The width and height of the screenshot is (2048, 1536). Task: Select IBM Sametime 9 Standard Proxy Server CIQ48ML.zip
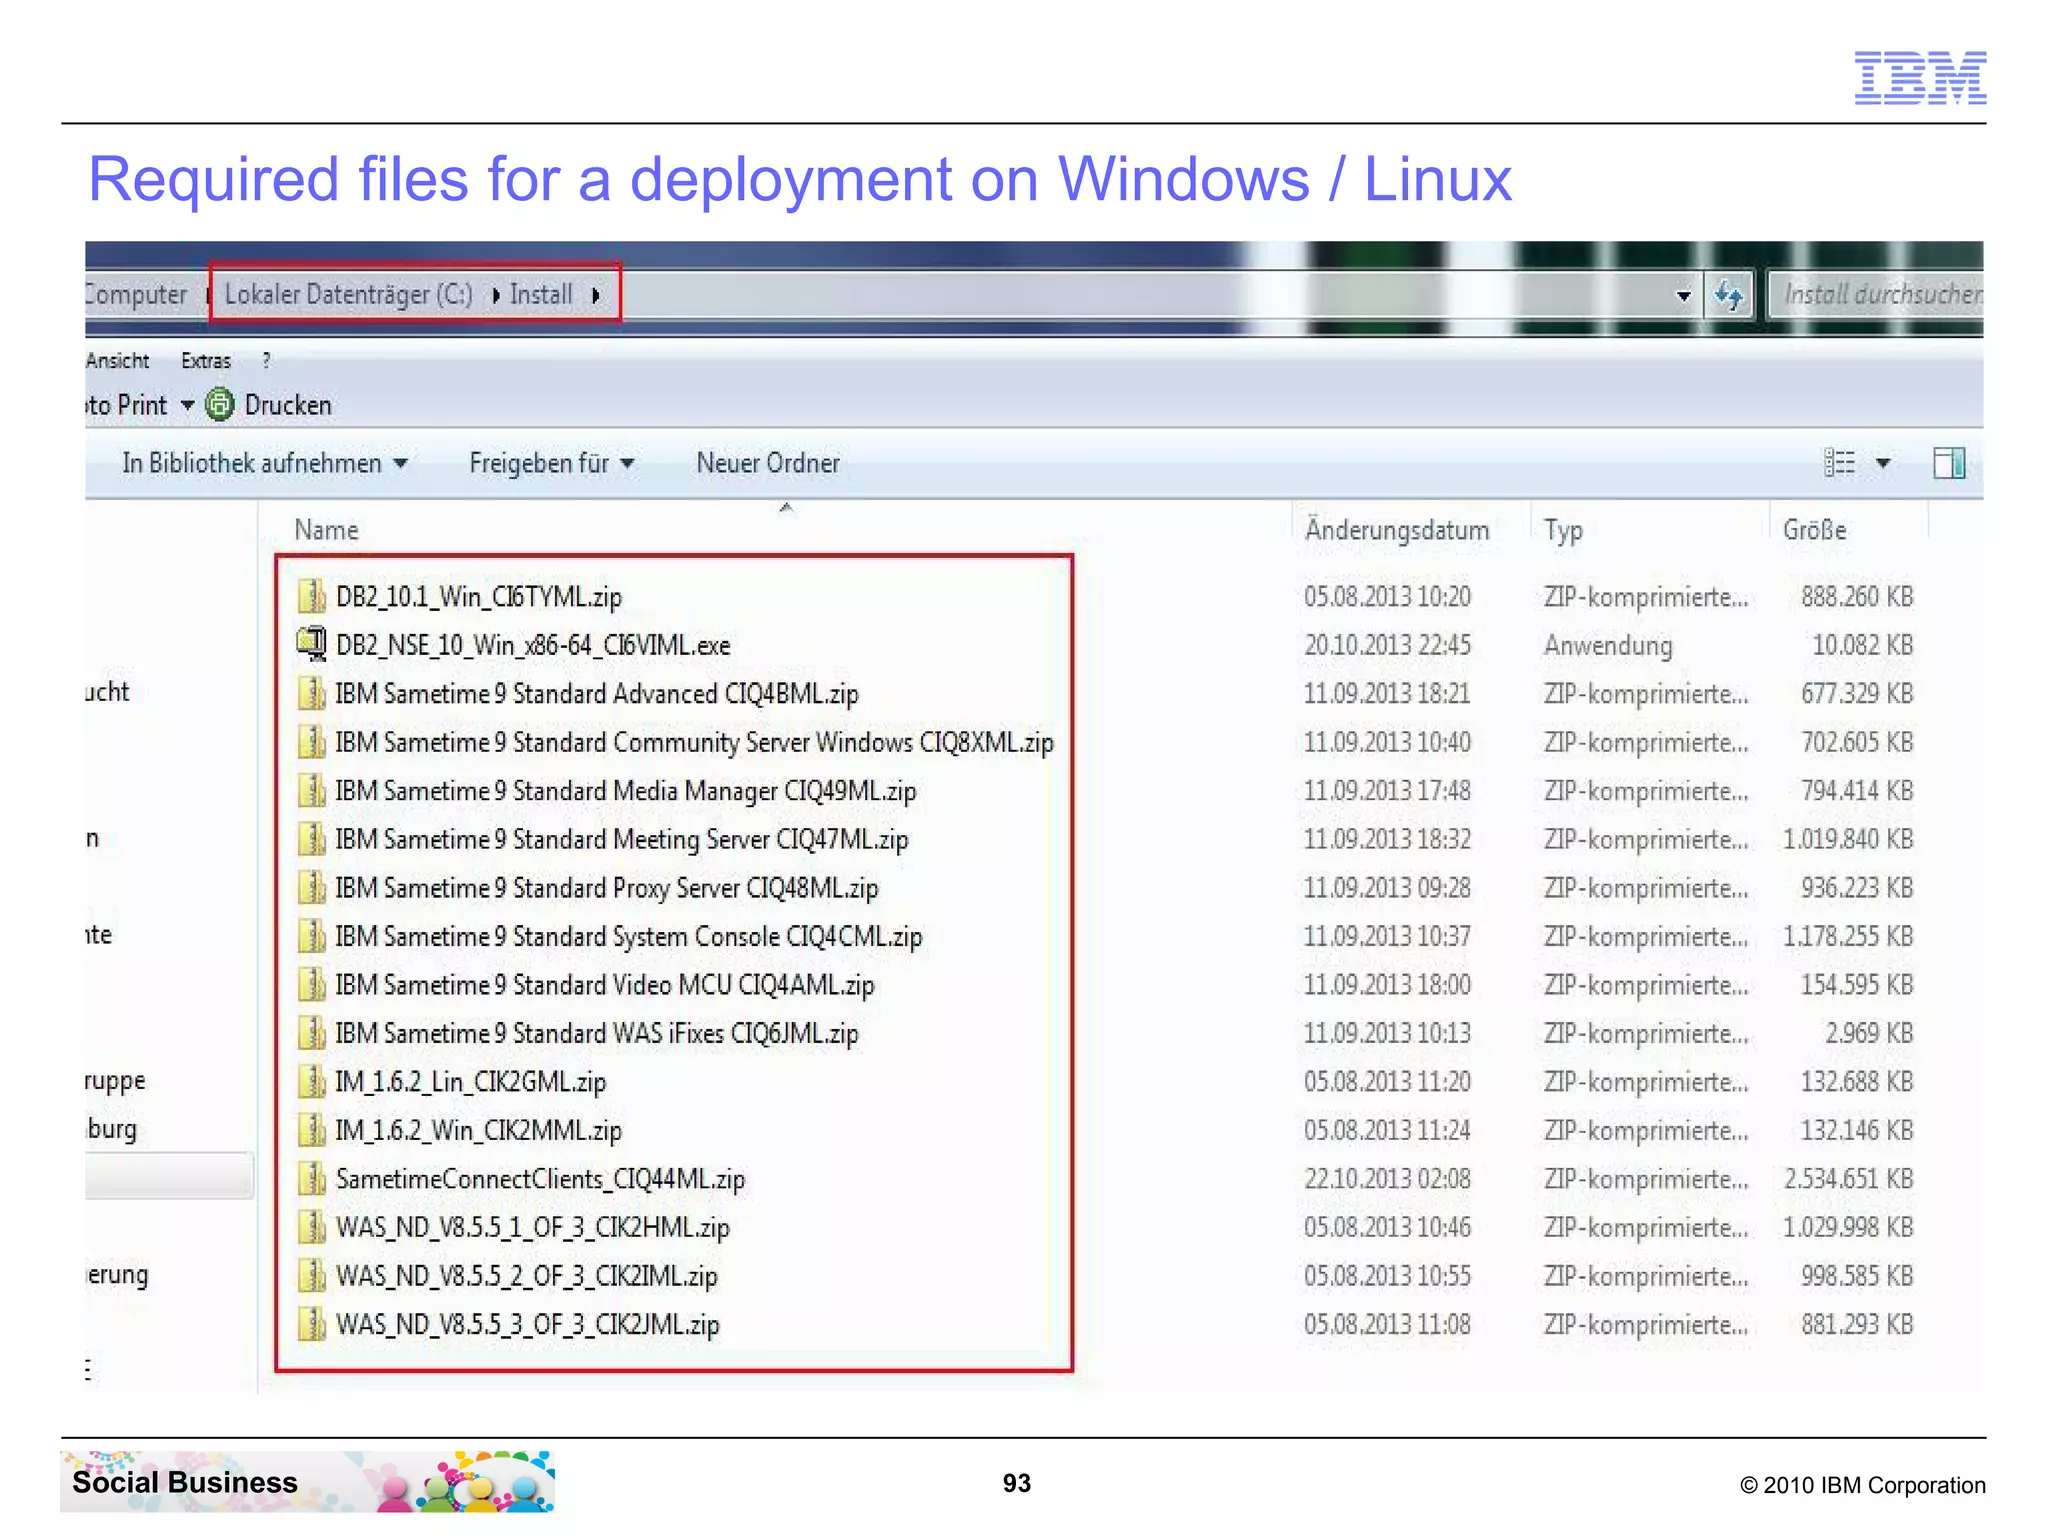(x=607, y=888)
